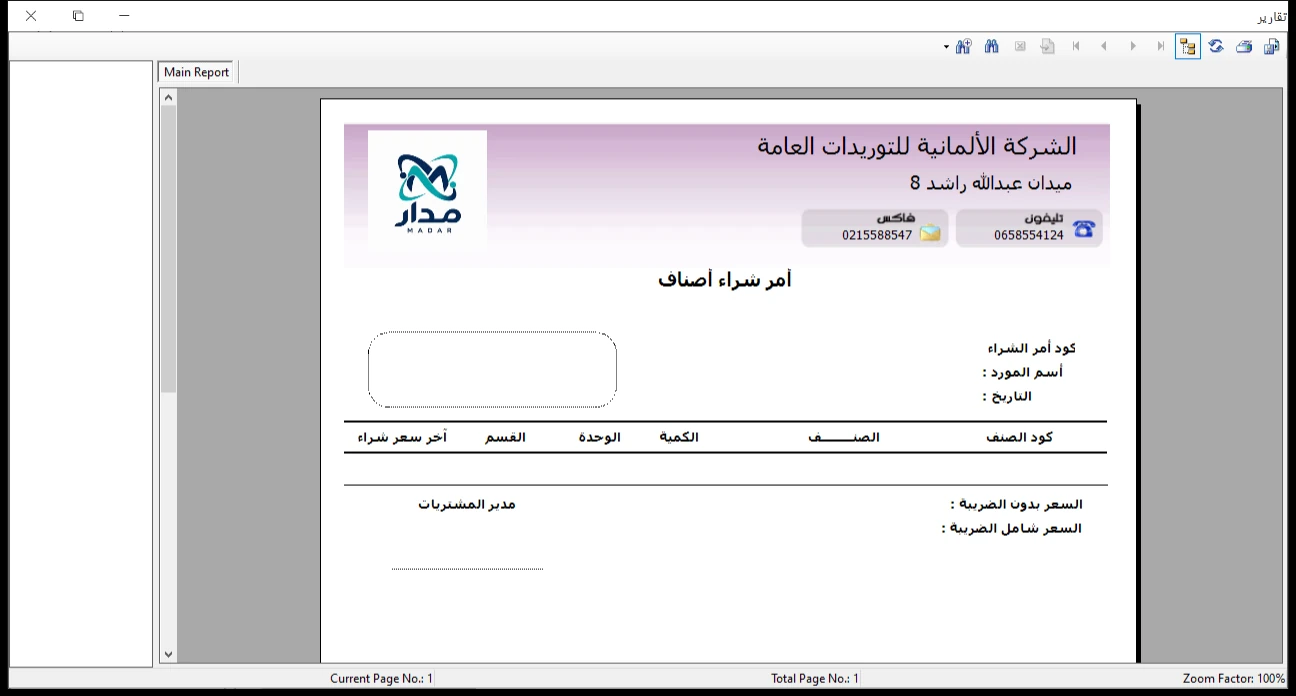Image resolution: width=1296 pixels, height=696 pixels.
Task: Click column header كود الصنف
Action: point(1019,438)
